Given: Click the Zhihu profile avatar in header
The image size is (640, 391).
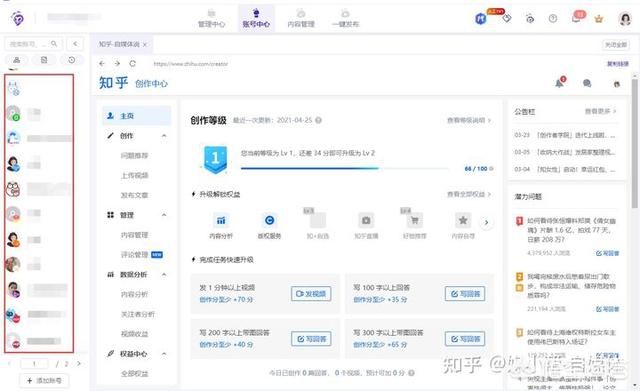Looking at the screenshot, I should [617, 84].
